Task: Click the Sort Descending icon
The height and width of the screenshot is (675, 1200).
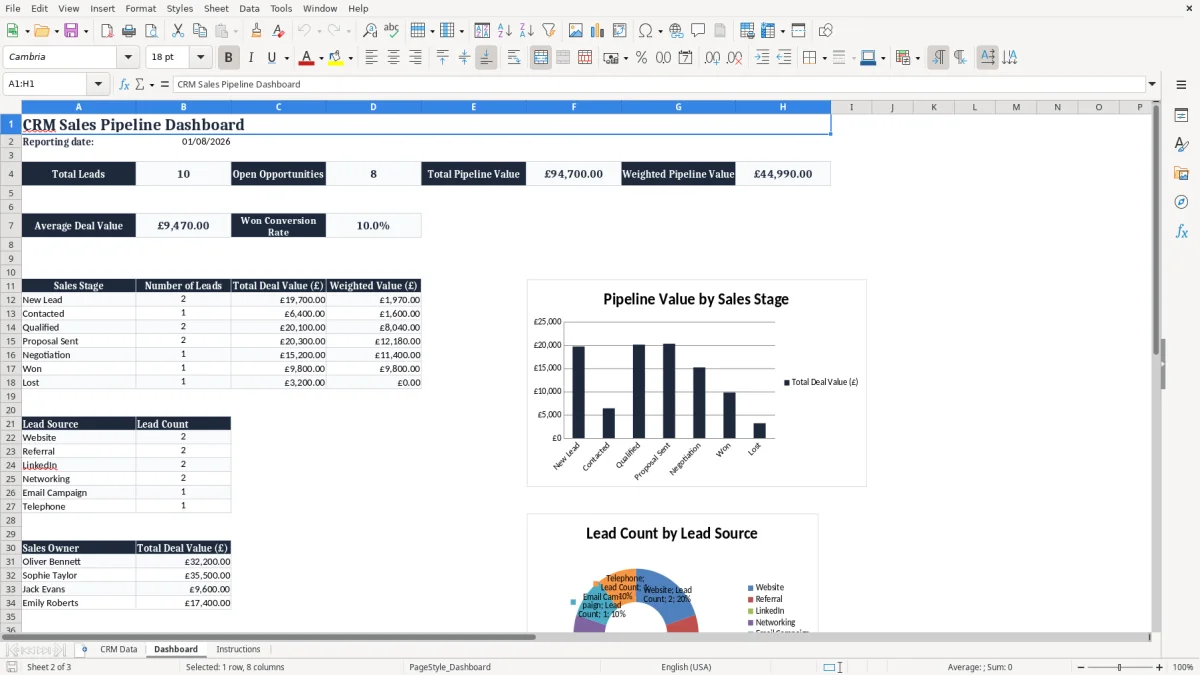Action: (x=527, y=31)
